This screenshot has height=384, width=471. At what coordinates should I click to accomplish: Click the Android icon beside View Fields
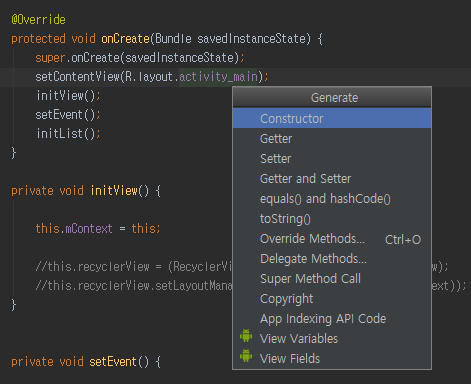[x=246, y=356]
